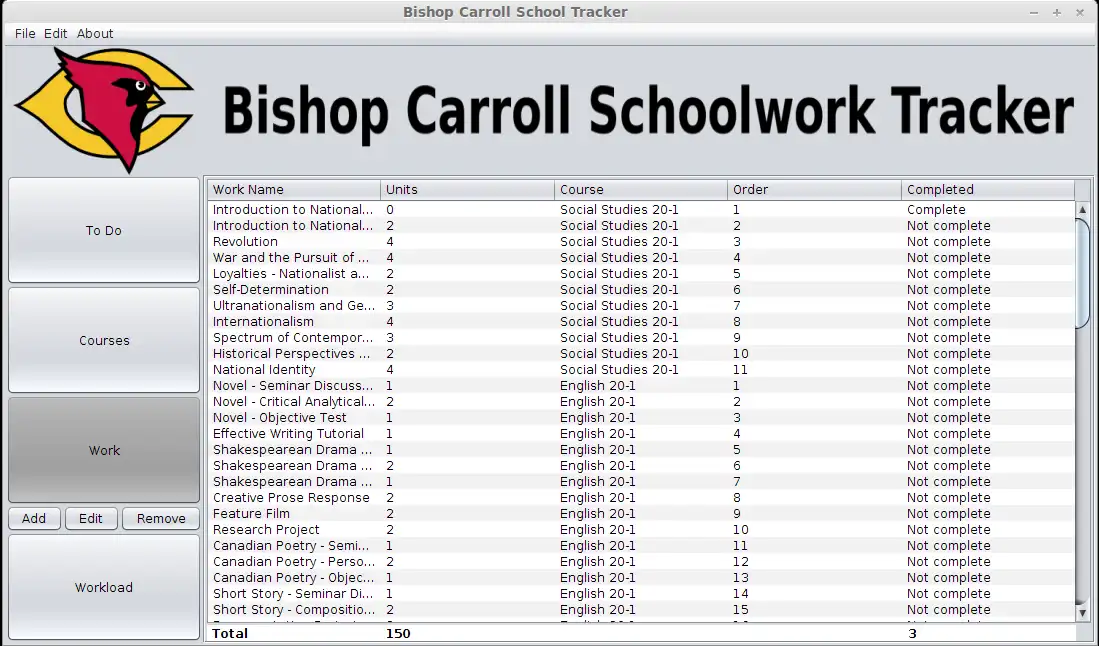Select the 'Spectrum of Contempor...' row
This screenshot has height=646, width=1099.
point(641,338)
